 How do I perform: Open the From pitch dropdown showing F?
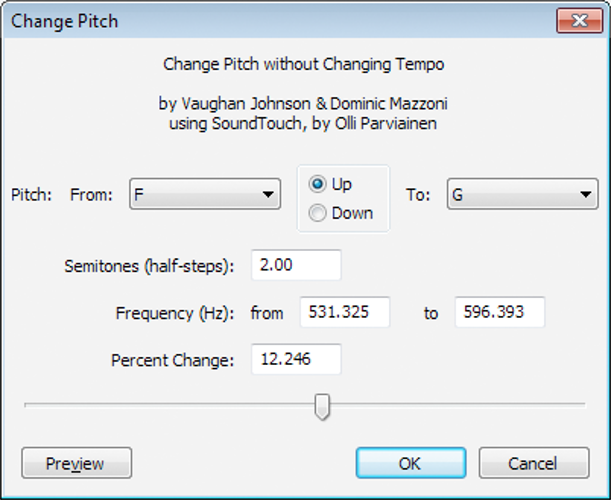(204, 195)
